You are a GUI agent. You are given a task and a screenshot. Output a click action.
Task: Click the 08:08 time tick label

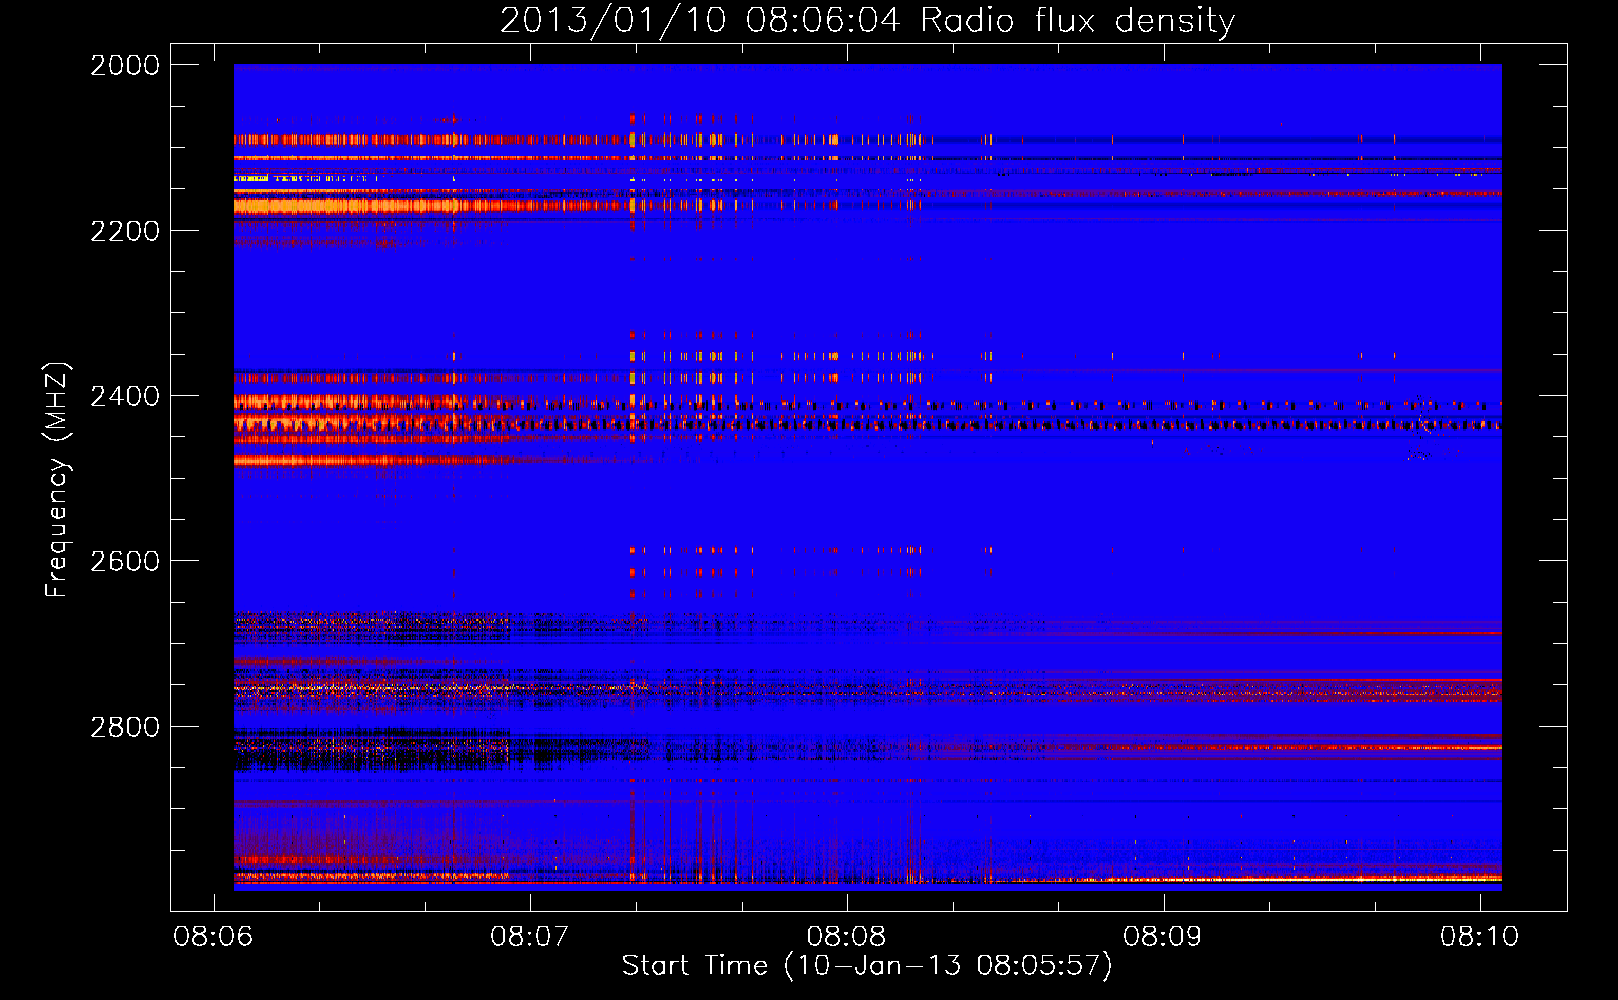point(846,936)
